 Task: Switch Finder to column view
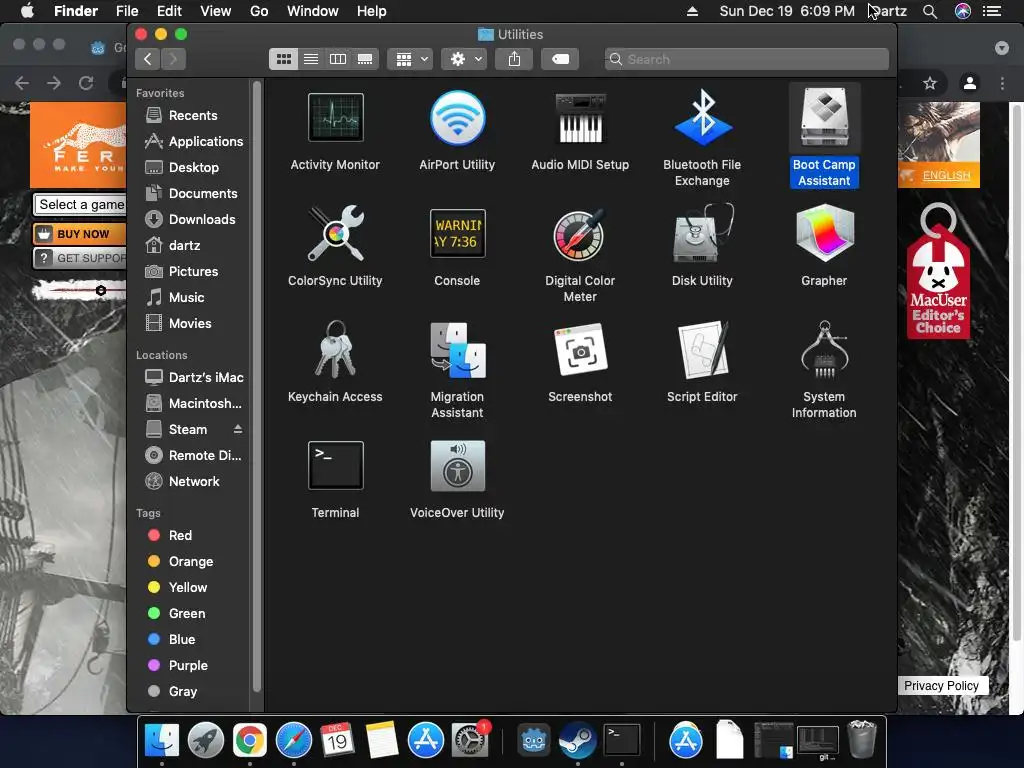(338, 59)
